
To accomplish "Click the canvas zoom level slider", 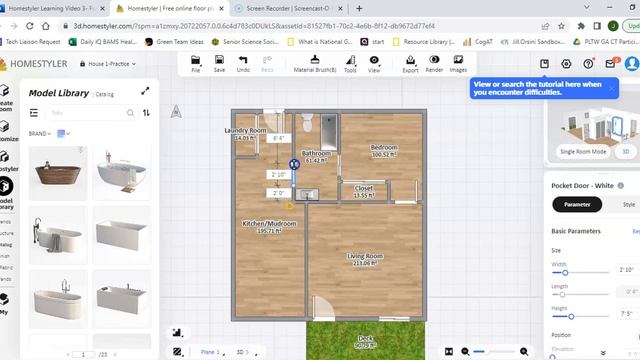I will click(x=494, y=351).
